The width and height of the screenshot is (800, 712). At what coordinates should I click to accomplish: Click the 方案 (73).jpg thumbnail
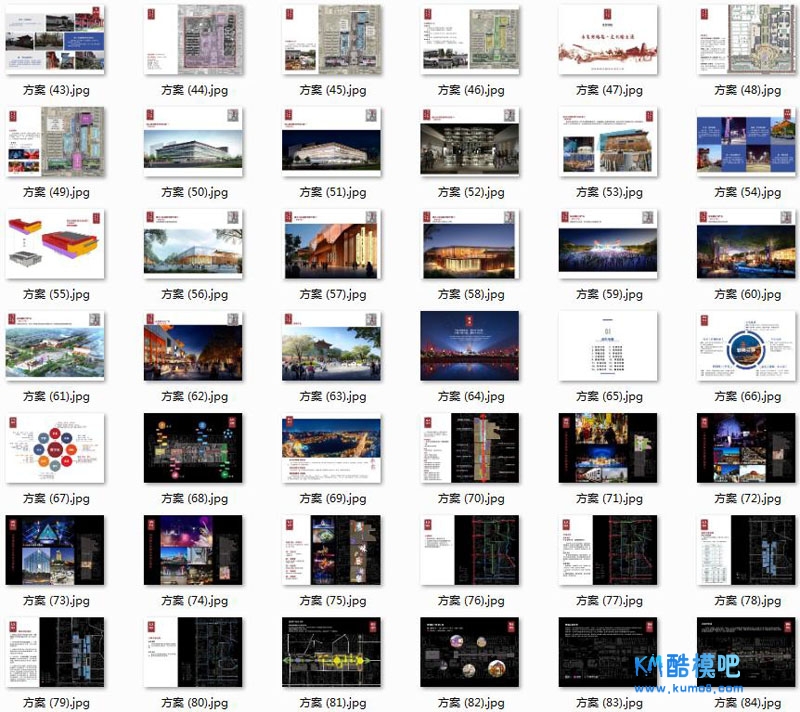pos(55,550)
